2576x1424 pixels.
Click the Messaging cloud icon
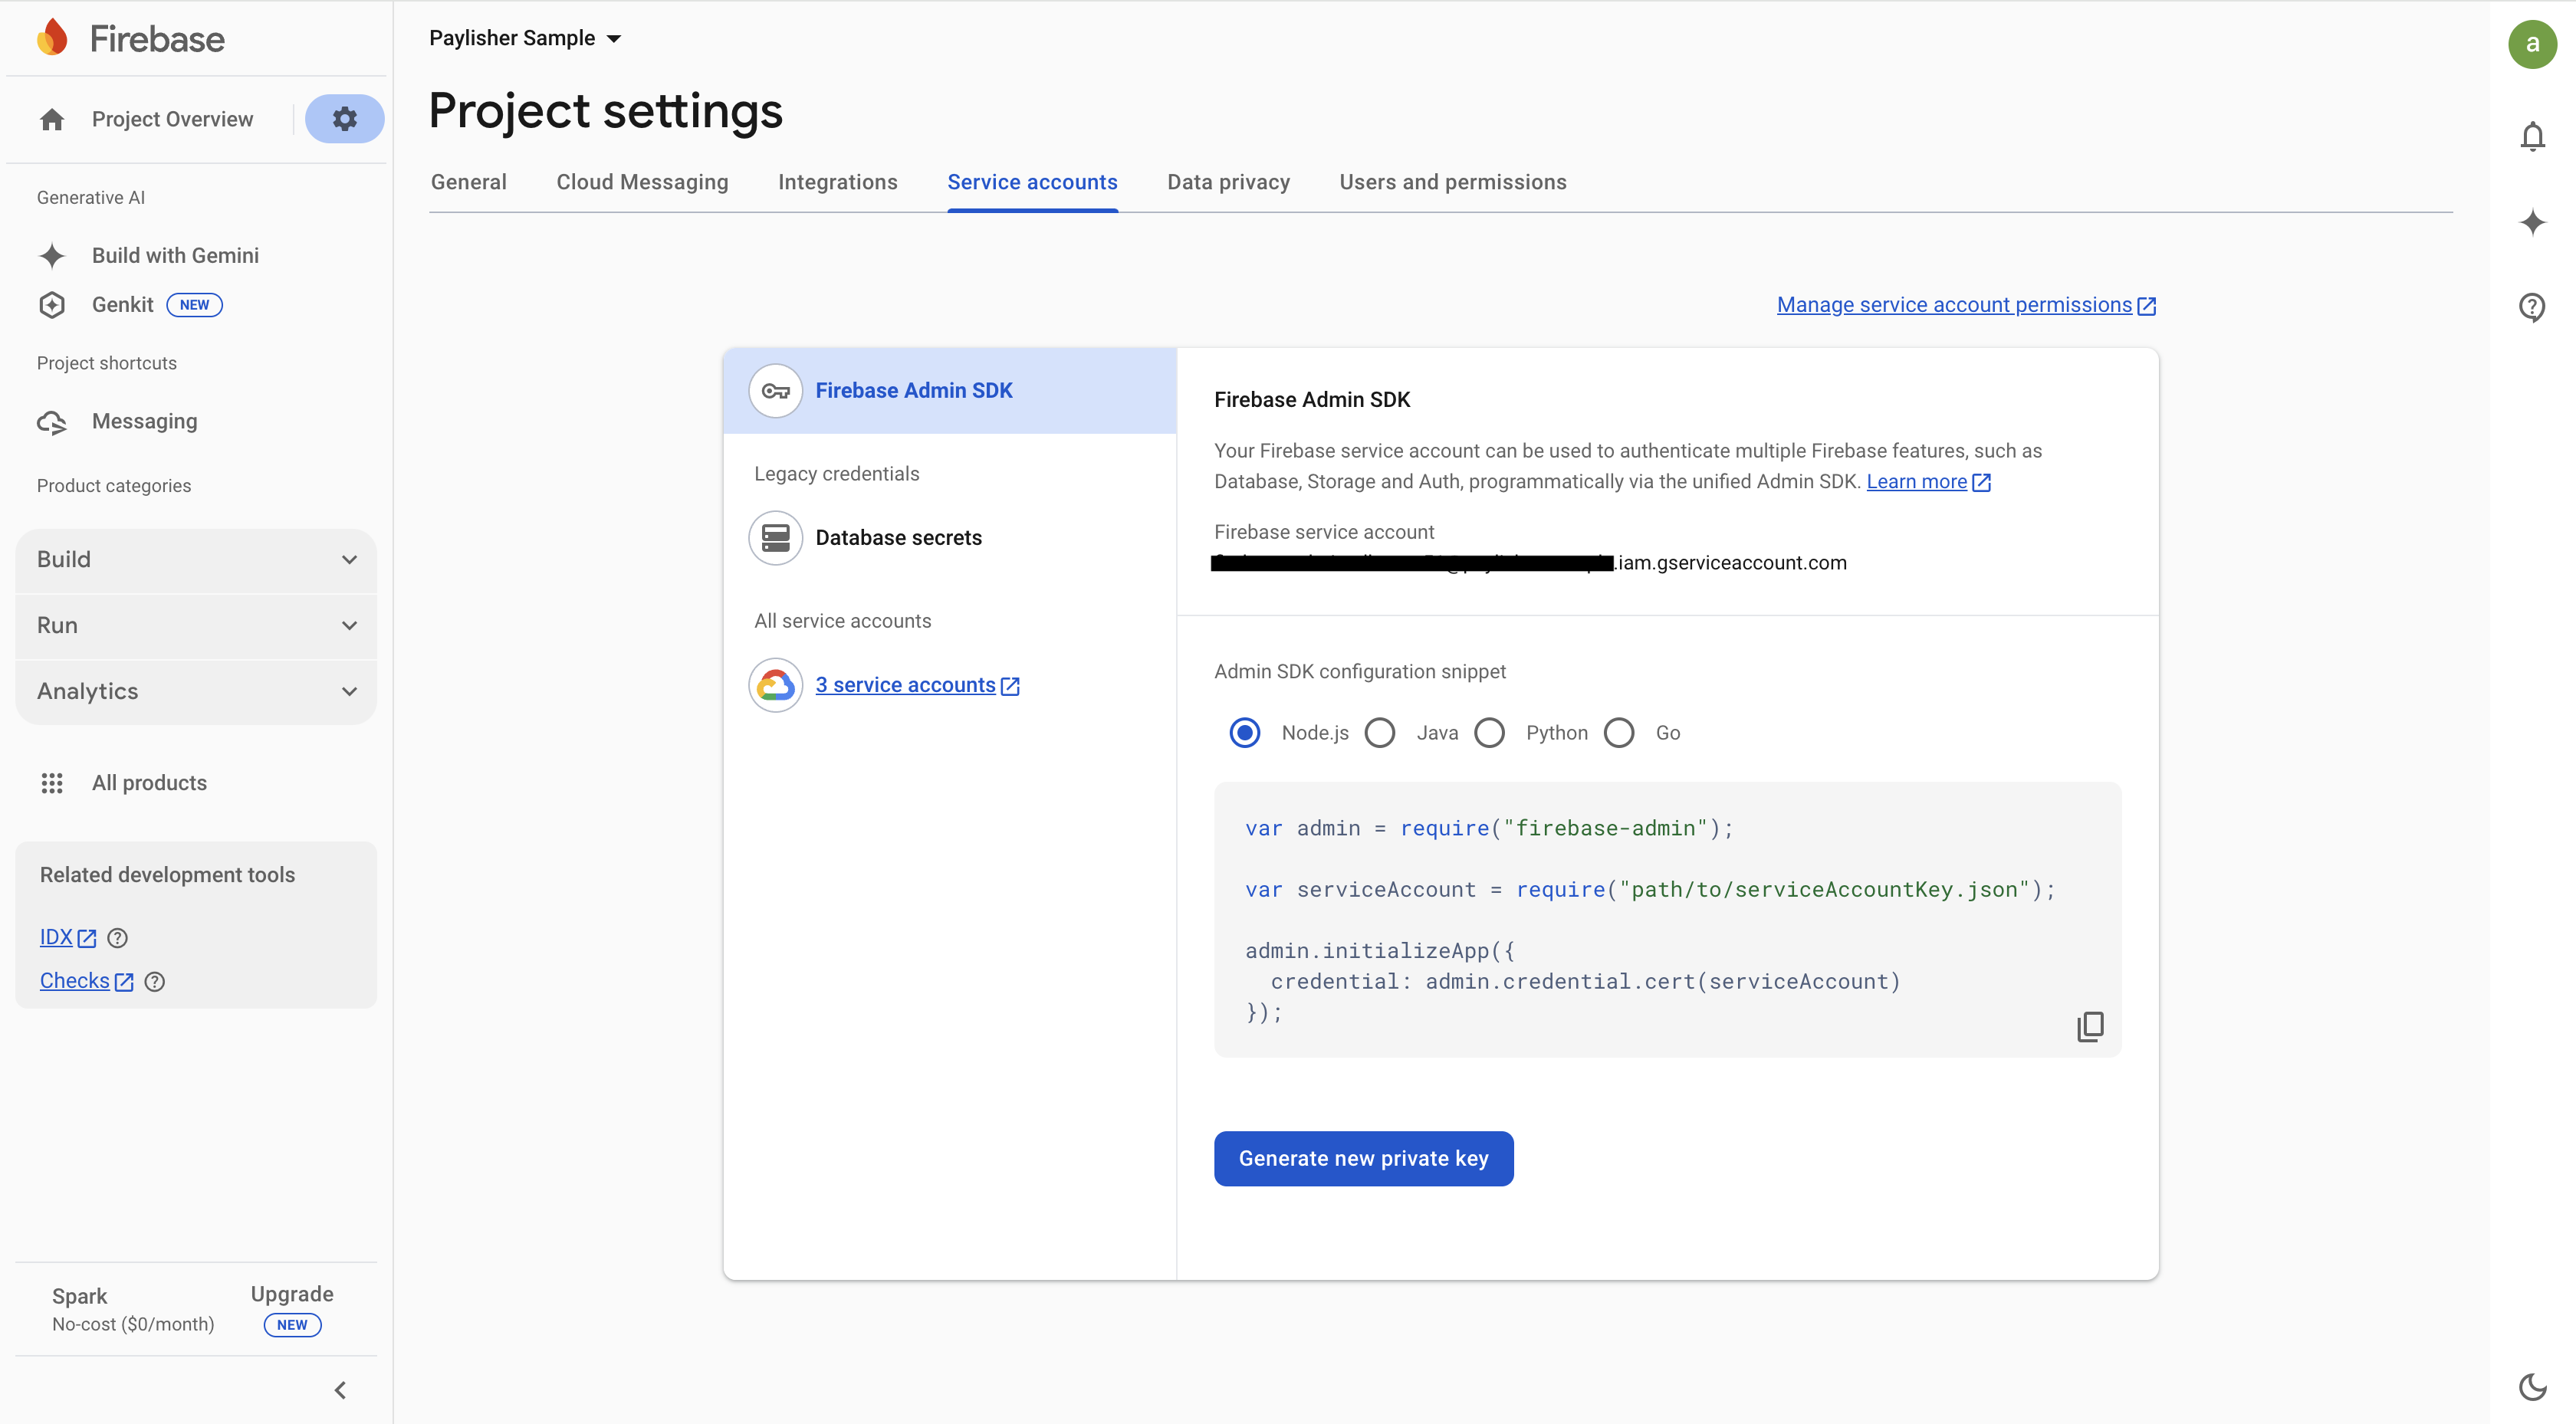point(52,422)
